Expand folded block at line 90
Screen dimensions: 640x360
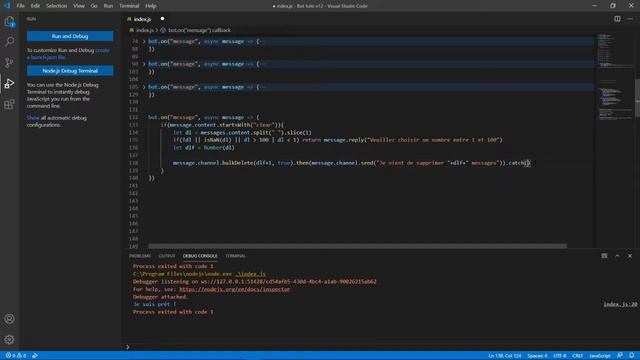tap(144, 64)
